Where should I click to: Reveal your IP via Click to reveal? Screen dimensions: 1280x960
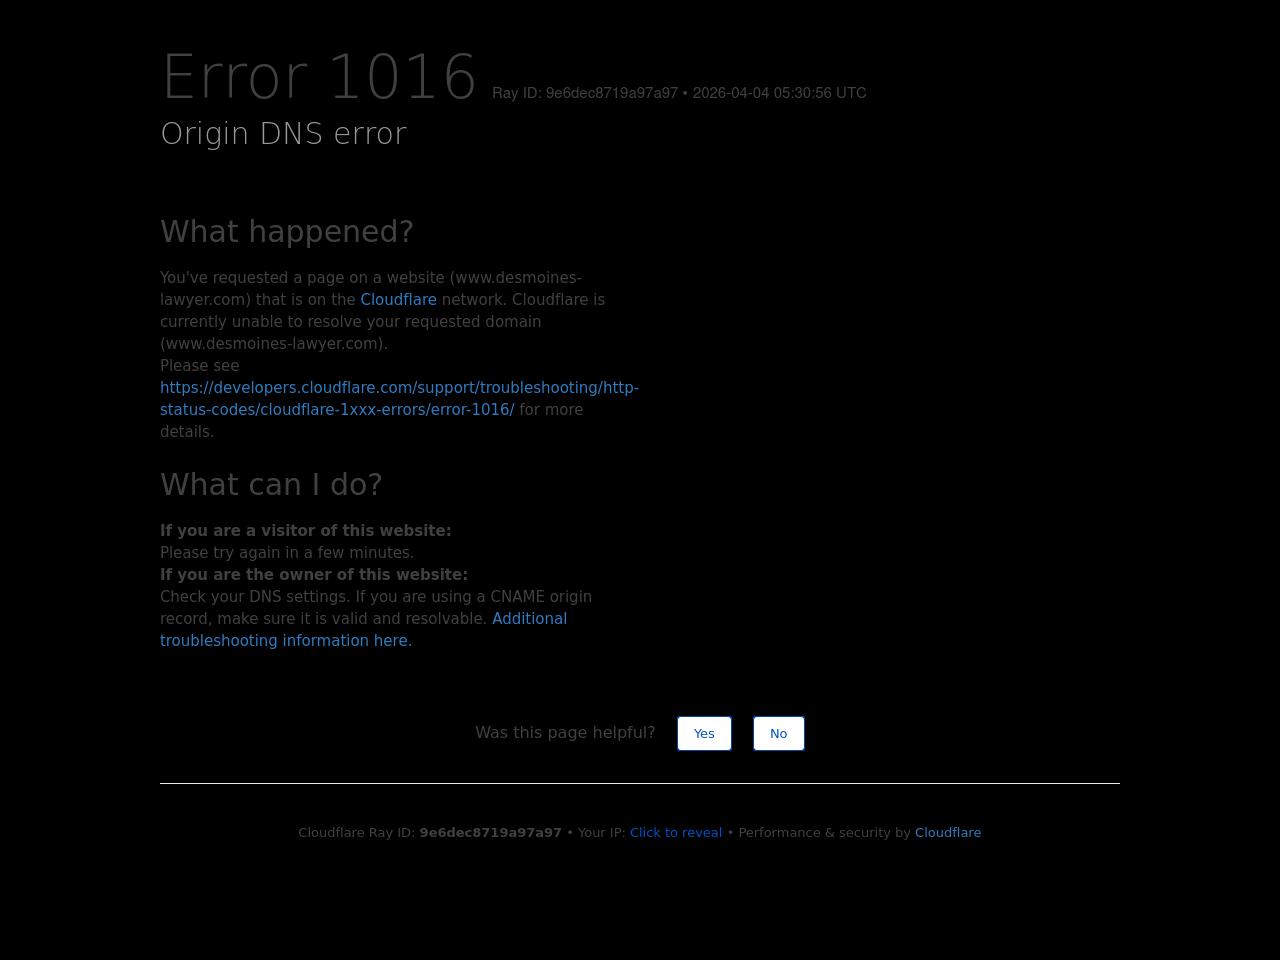pyautogui.click(x=675, y=833)
